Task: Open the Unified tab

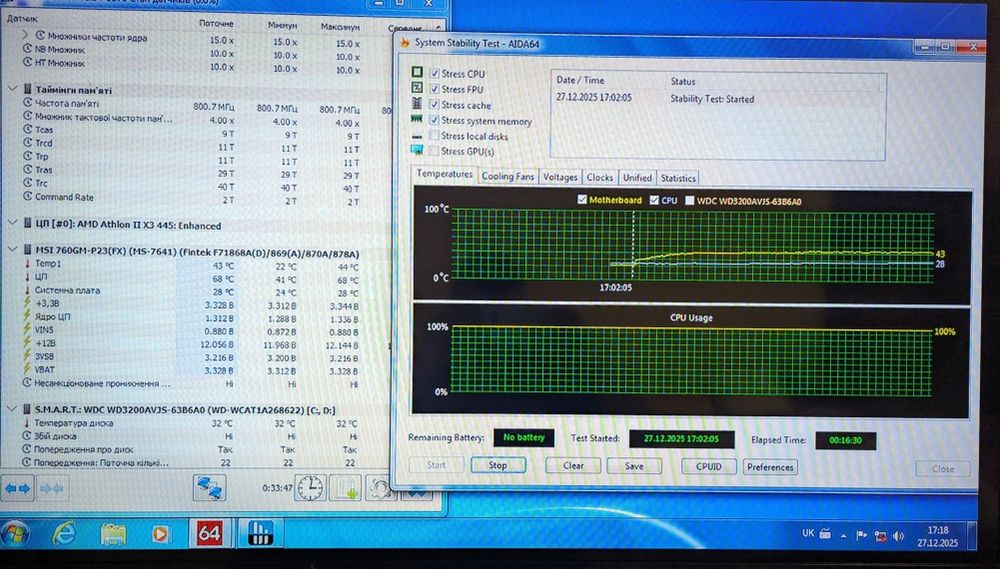Action: point(637,178)
